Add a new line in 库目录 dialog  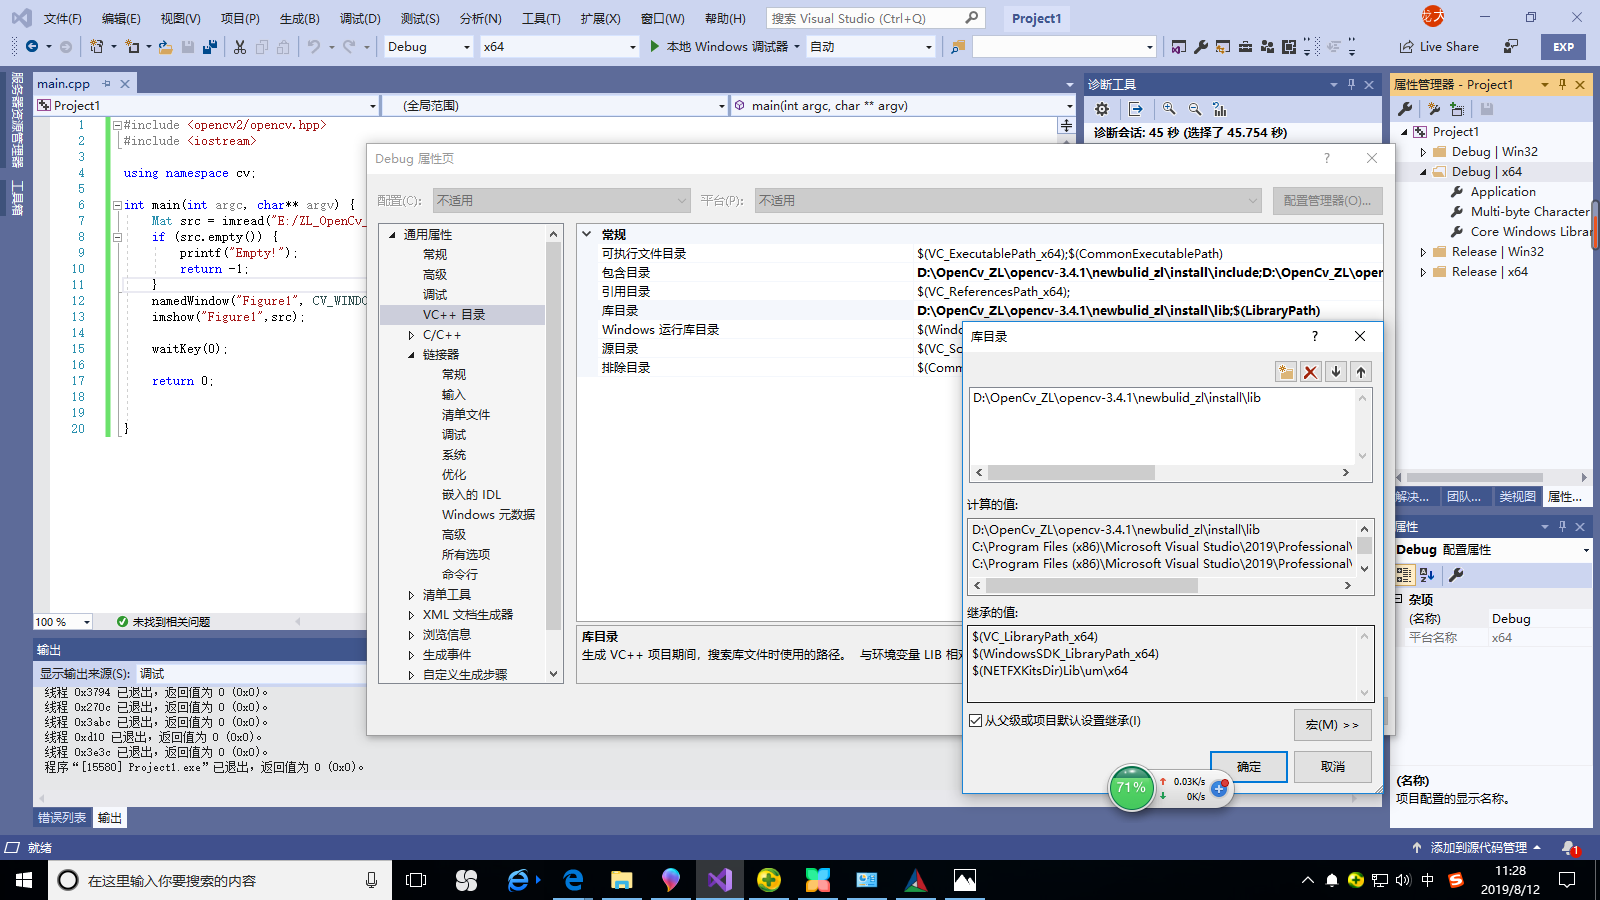click(x=1286, y=372)
